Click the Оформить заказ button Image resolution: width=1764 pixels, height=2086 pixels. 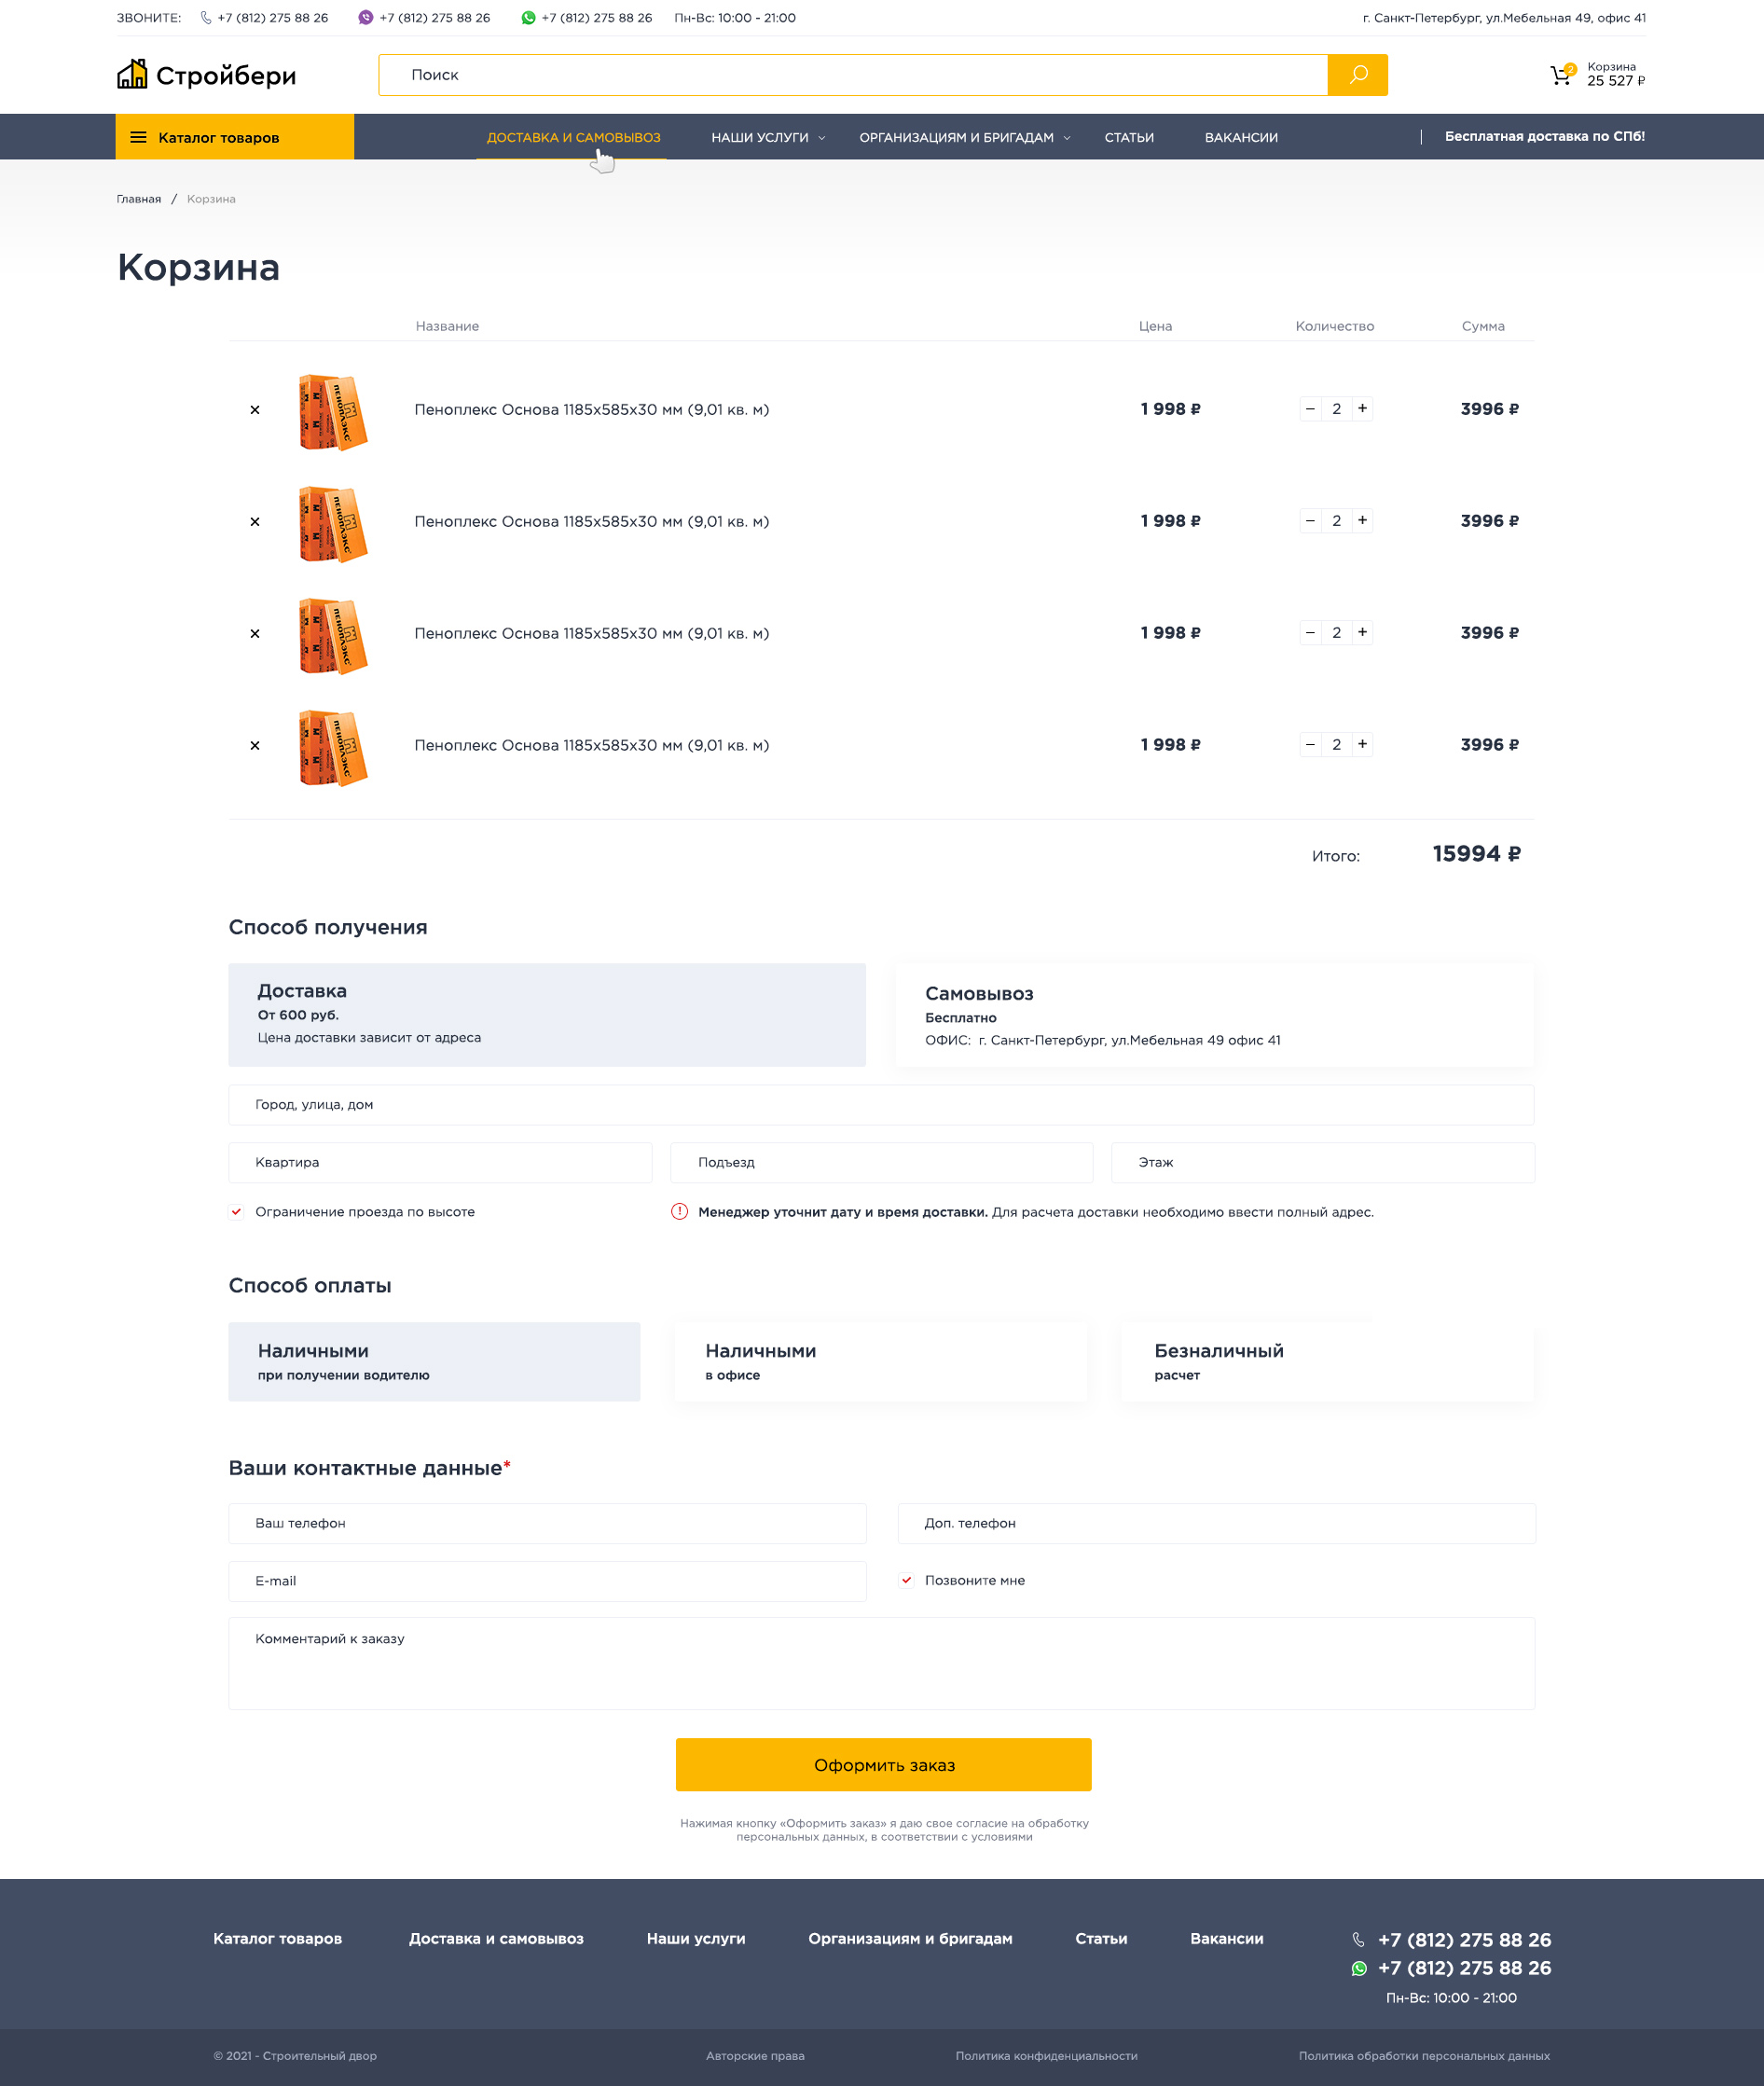point(883,1765)
